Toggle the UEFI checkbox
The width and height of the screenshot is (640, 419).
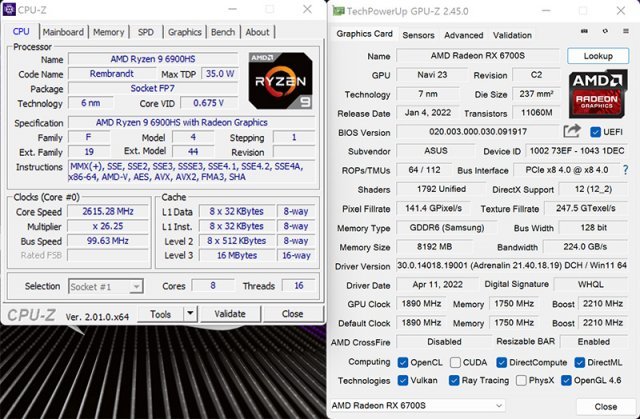pyautogui.click(x=595, y=132)
